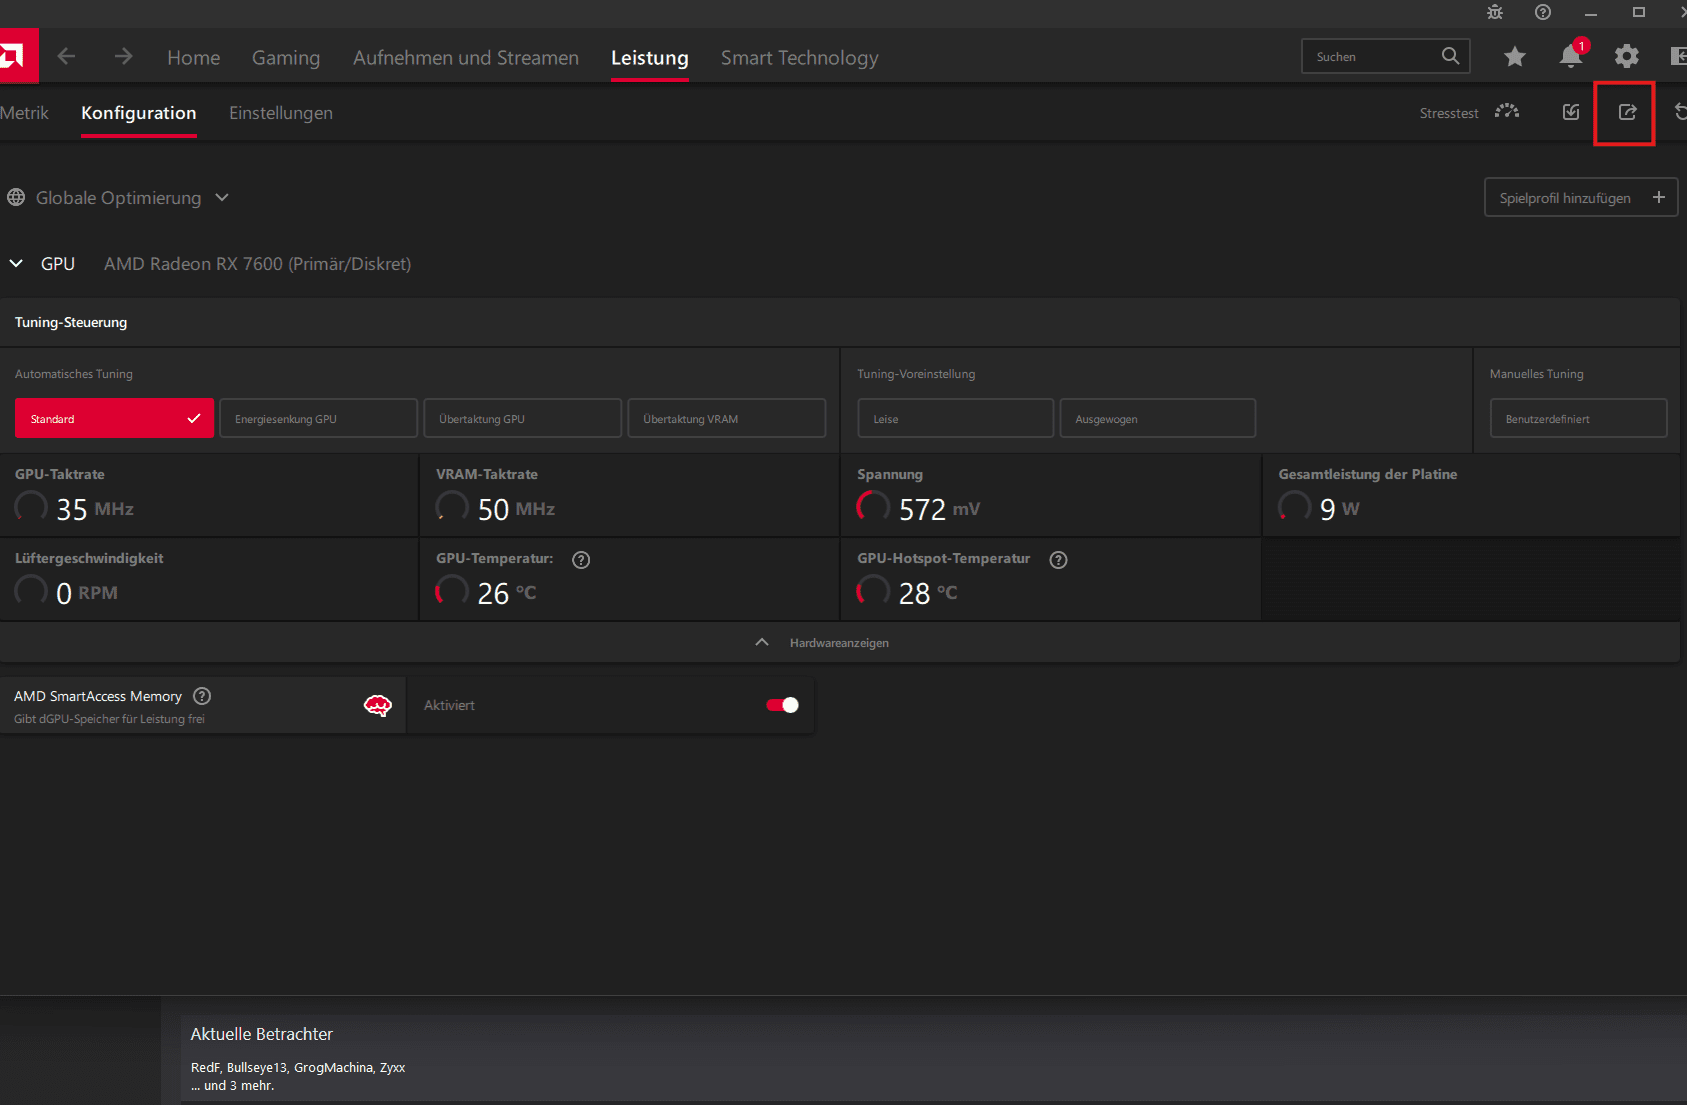The height and width of the screenshot is (1105, 1687).
Task: Select Leise tuning preset
Action: 956,418
